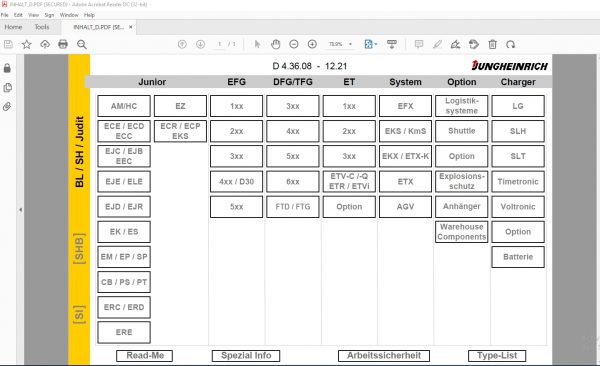Click the Arbeitssicherheit button
This screenshot has height=366, width=600.
(384, 356)
